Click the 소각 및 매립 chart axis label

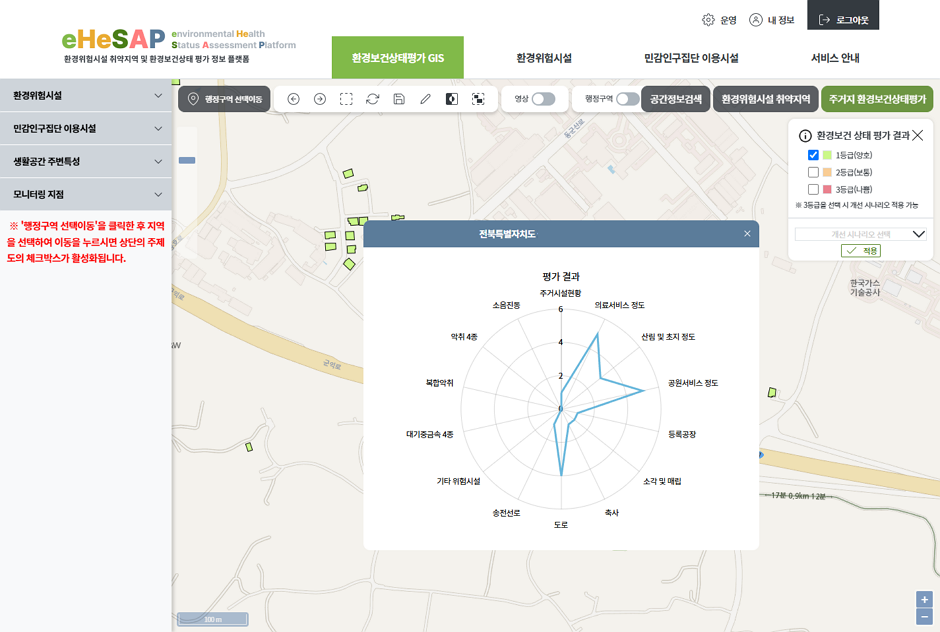pos(662,481)
